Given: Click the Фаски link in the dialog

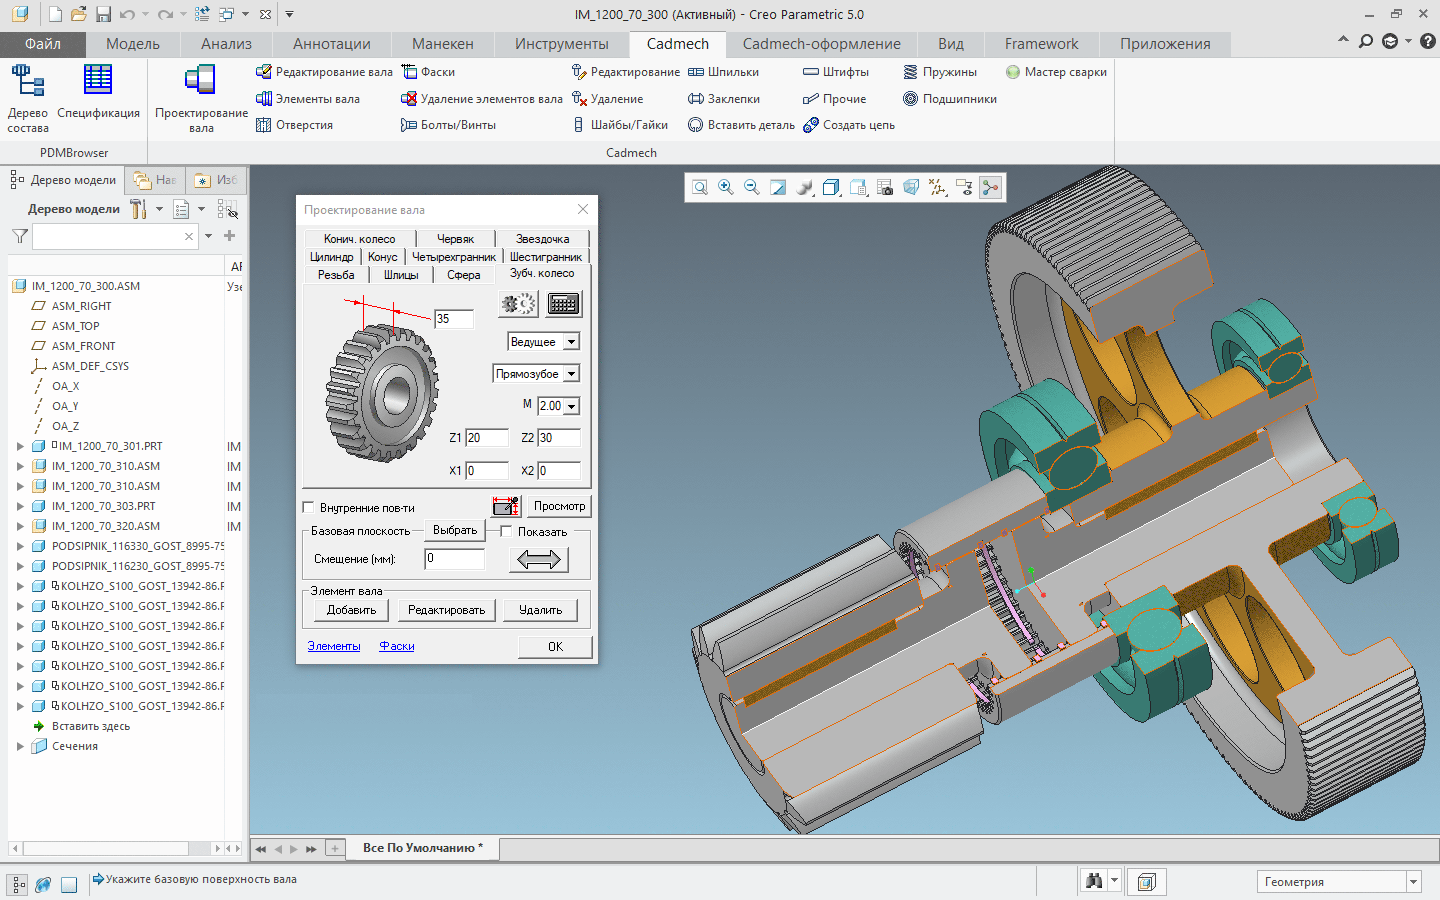Looking at the screenshot, I should pos(397,646).
